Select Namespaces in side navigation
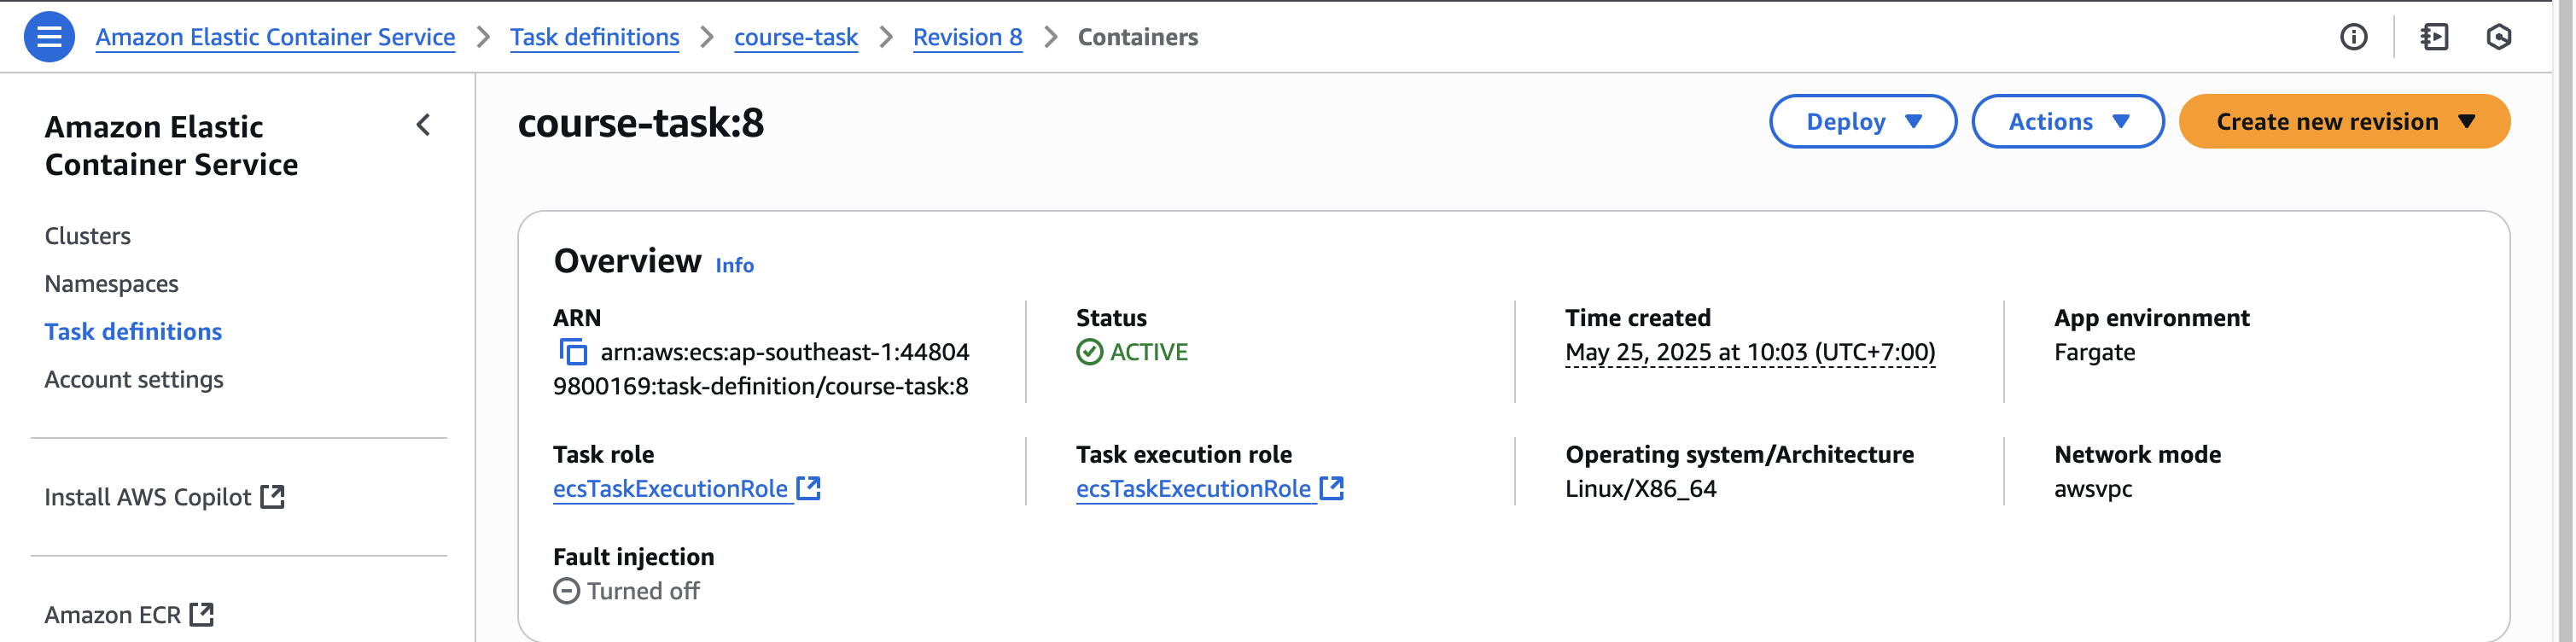 pyautogui.click(x=111, y=284)
